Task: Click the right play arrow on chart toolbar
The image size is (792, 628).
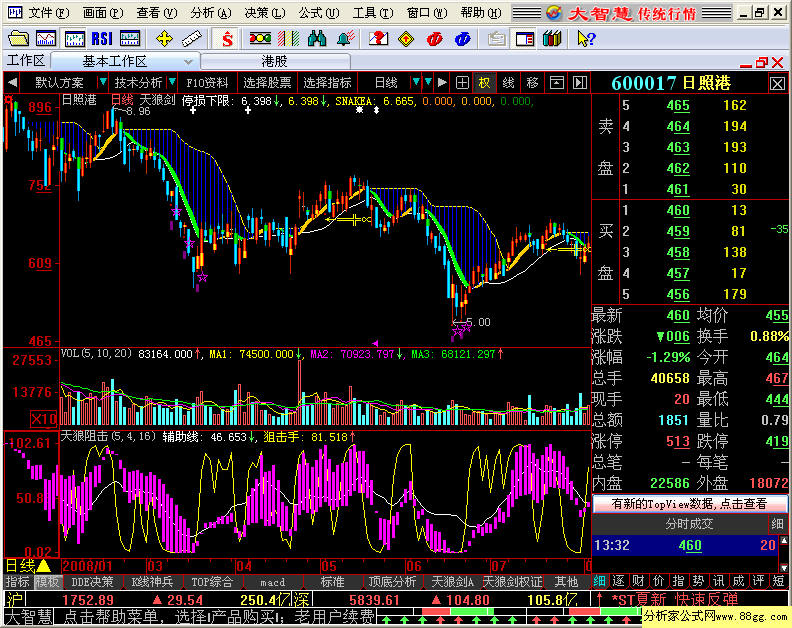Action: point(442,82)
